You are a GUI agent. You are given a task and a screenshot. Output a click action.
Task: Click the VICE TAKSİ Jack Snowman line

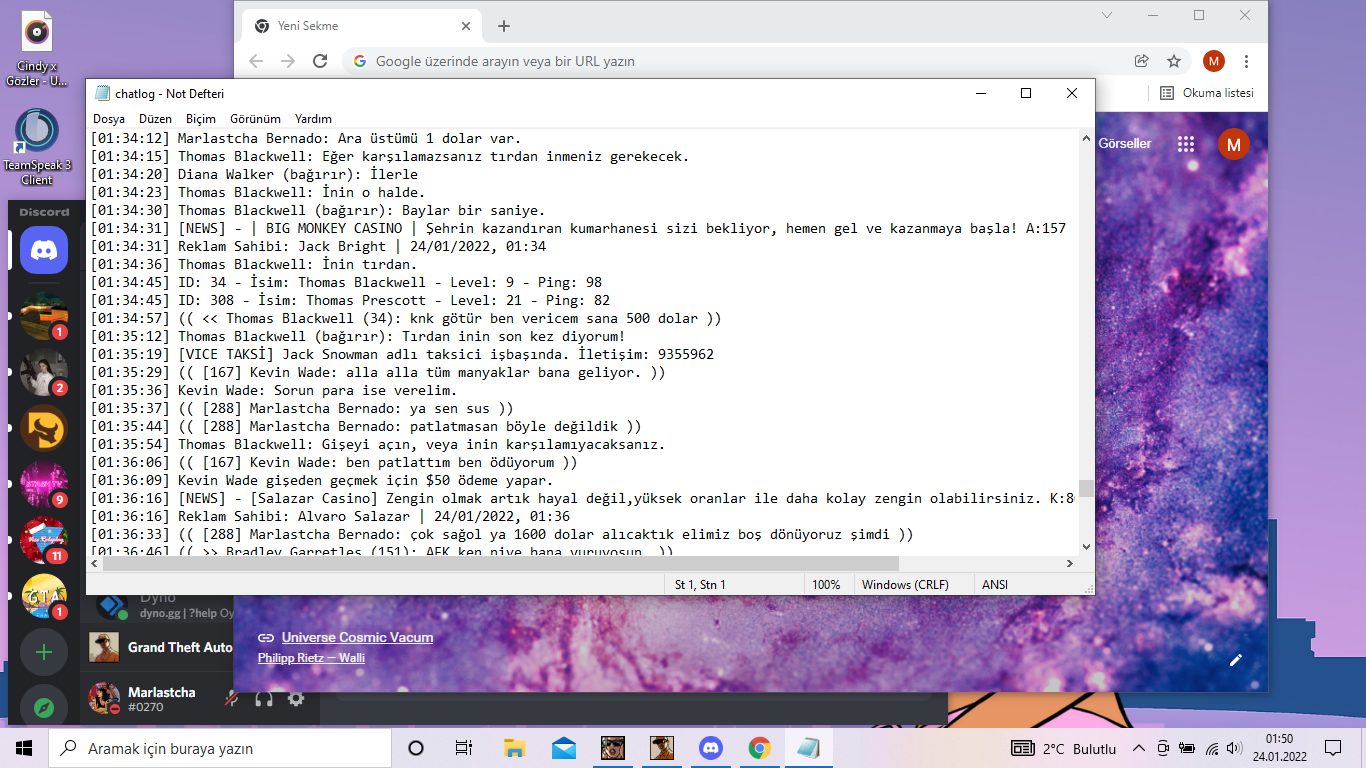402,354
